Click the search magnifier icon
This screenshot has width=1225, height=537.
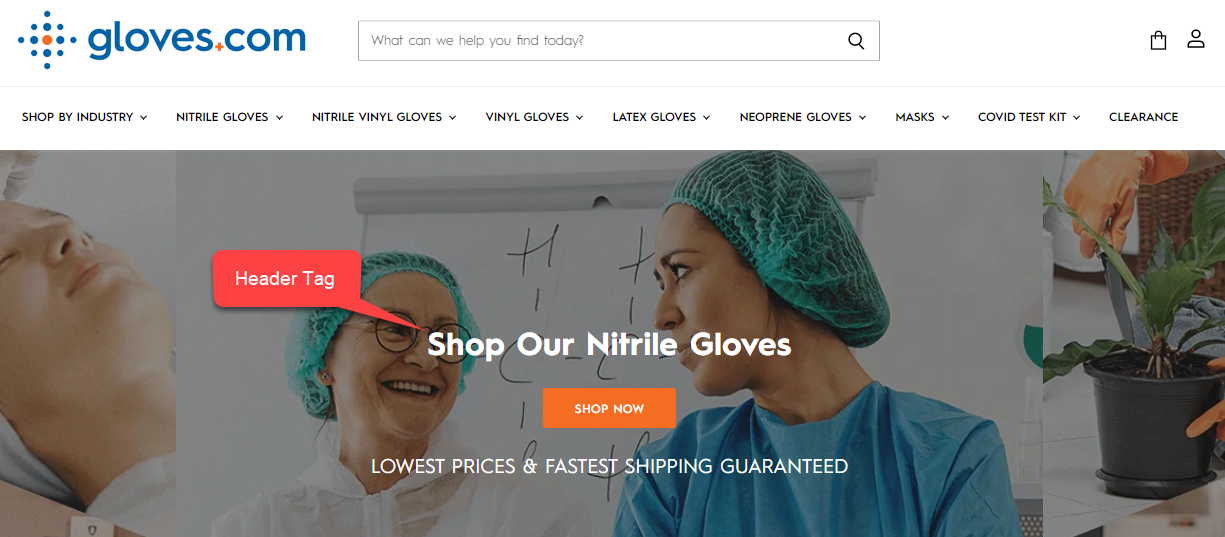[856, 41]
